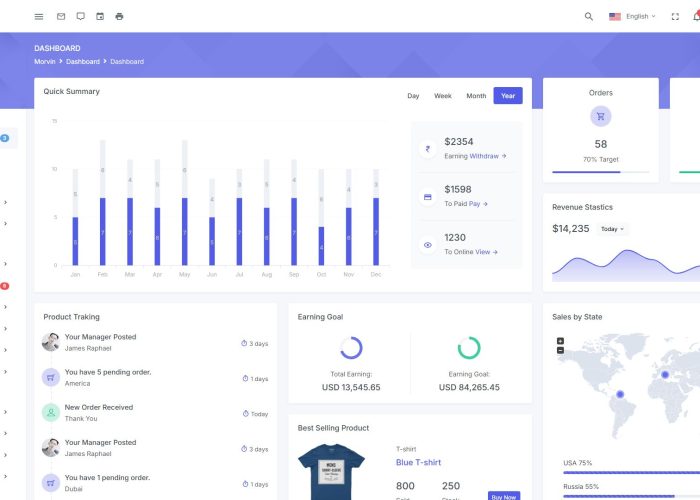Toggle fullscreen mode icon

pos(675,17)
